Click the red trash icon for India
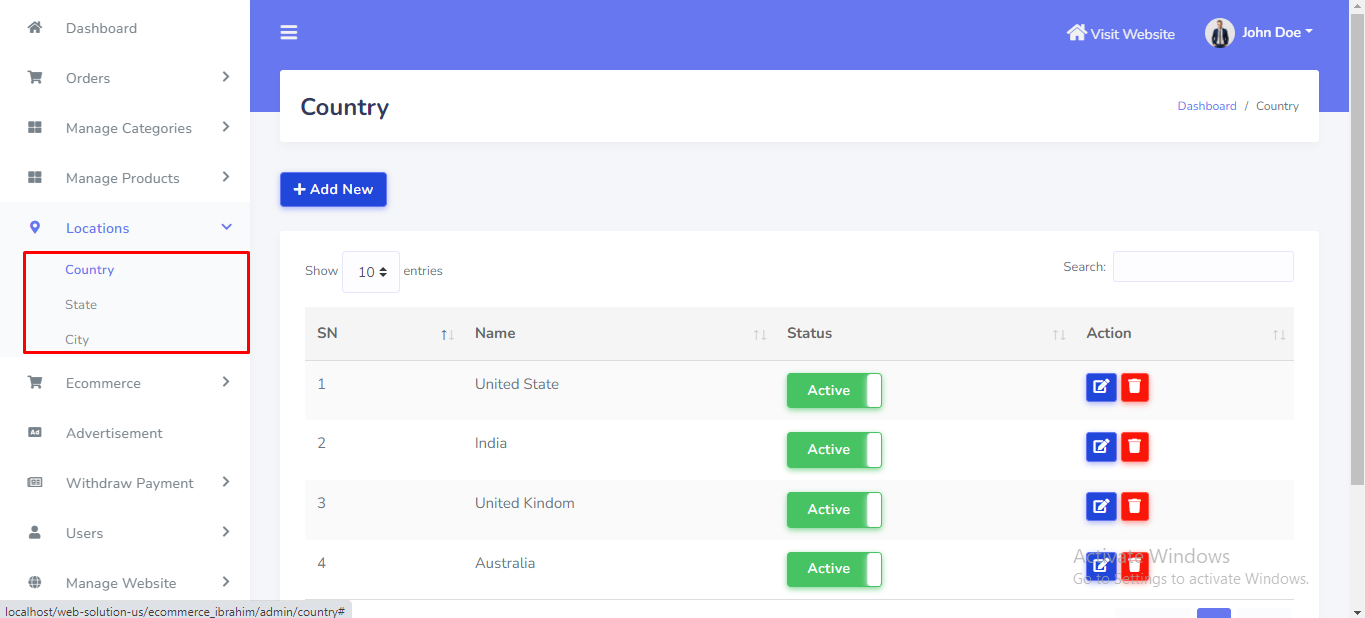Image resolution: width=1365 pixels, height=618 pixels. pyautogui.click(x=1134, y=447)
